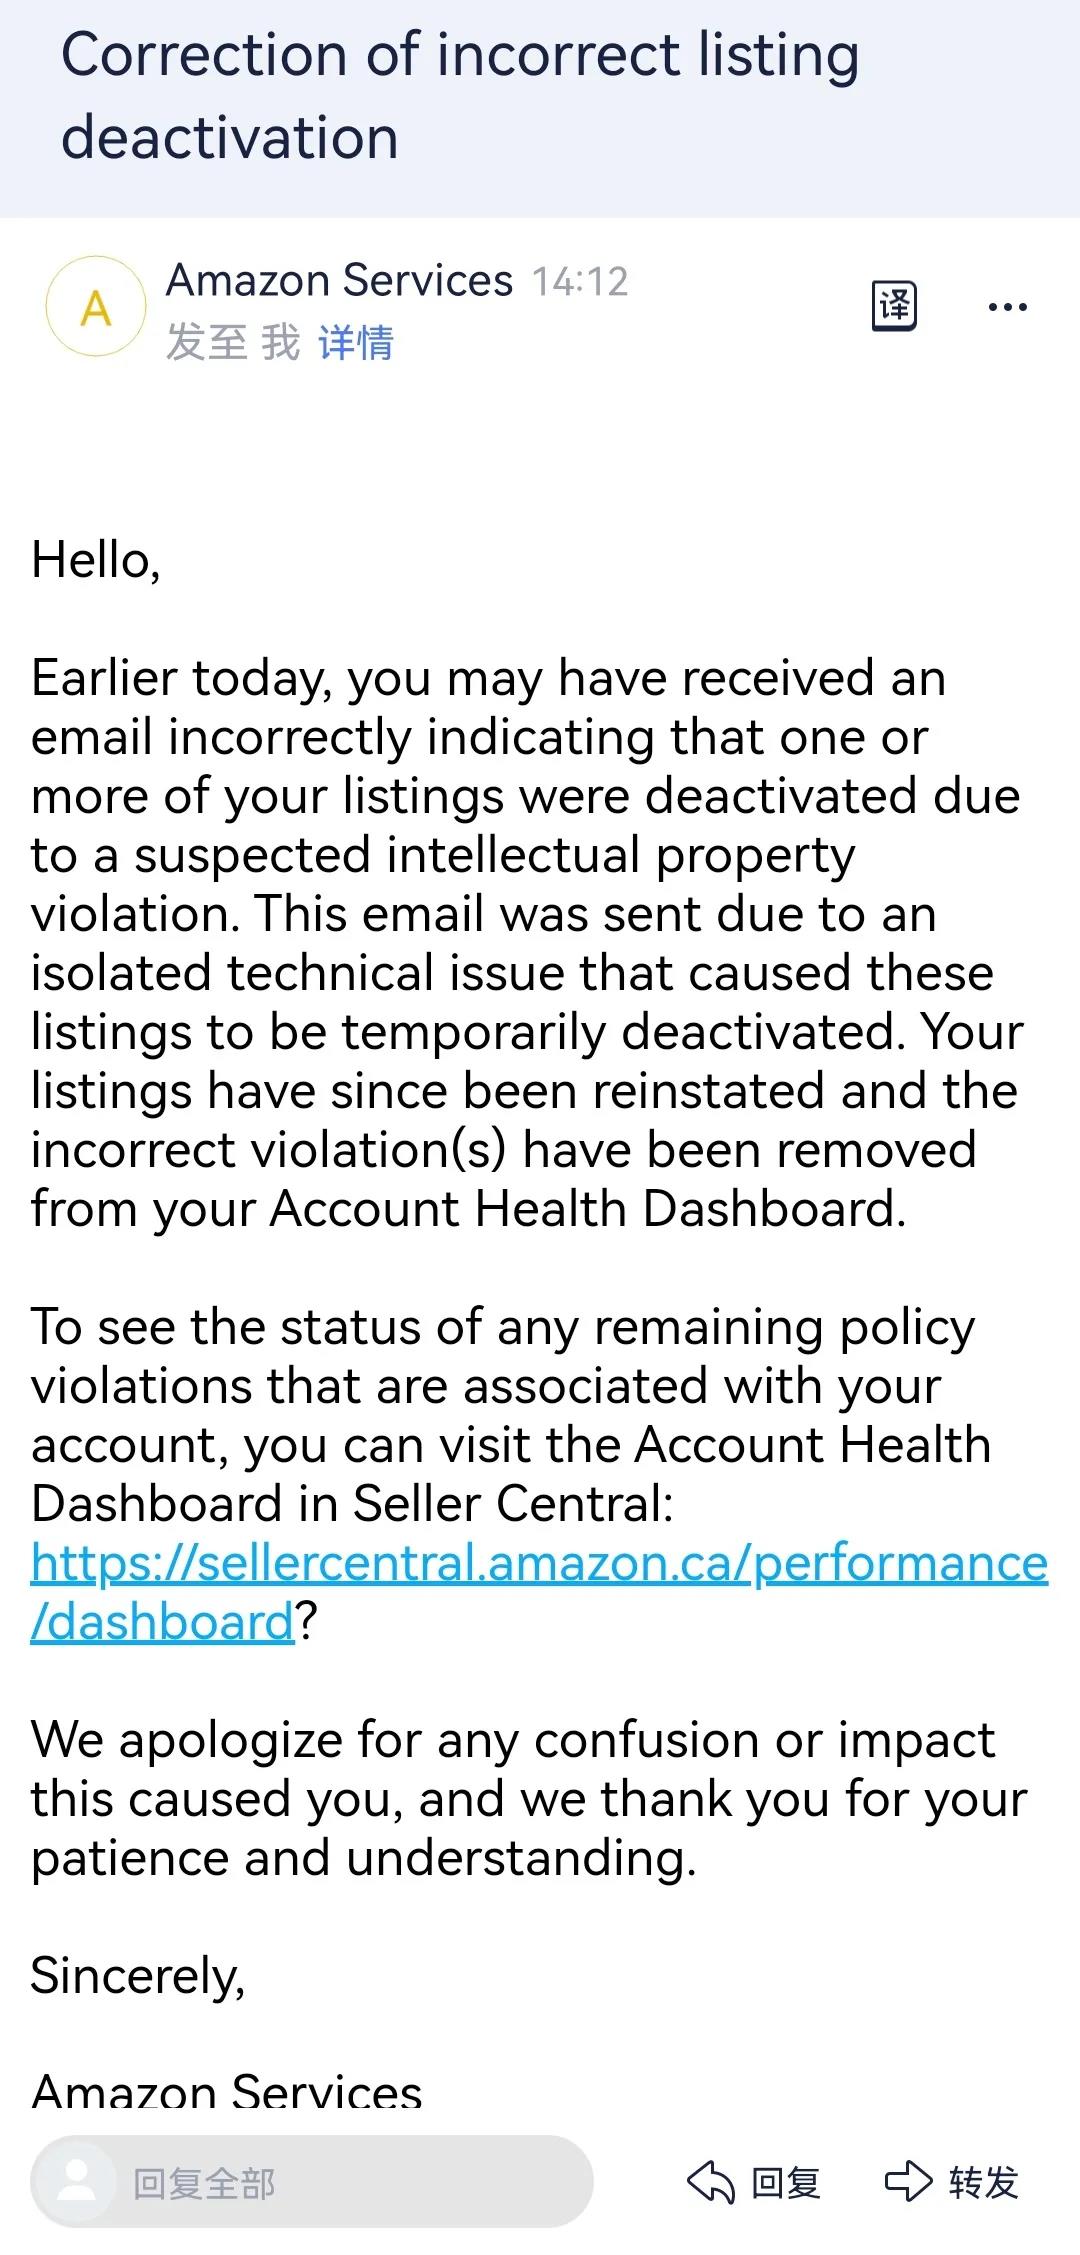Click the forward arrow icon

click(x=908, y=2180)
